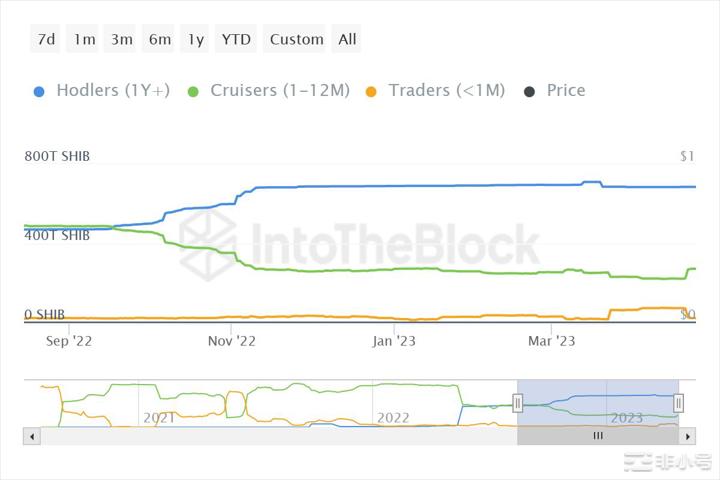Show All historical data
The height and width of the screenshot is (480, 720).
point(347,39)
